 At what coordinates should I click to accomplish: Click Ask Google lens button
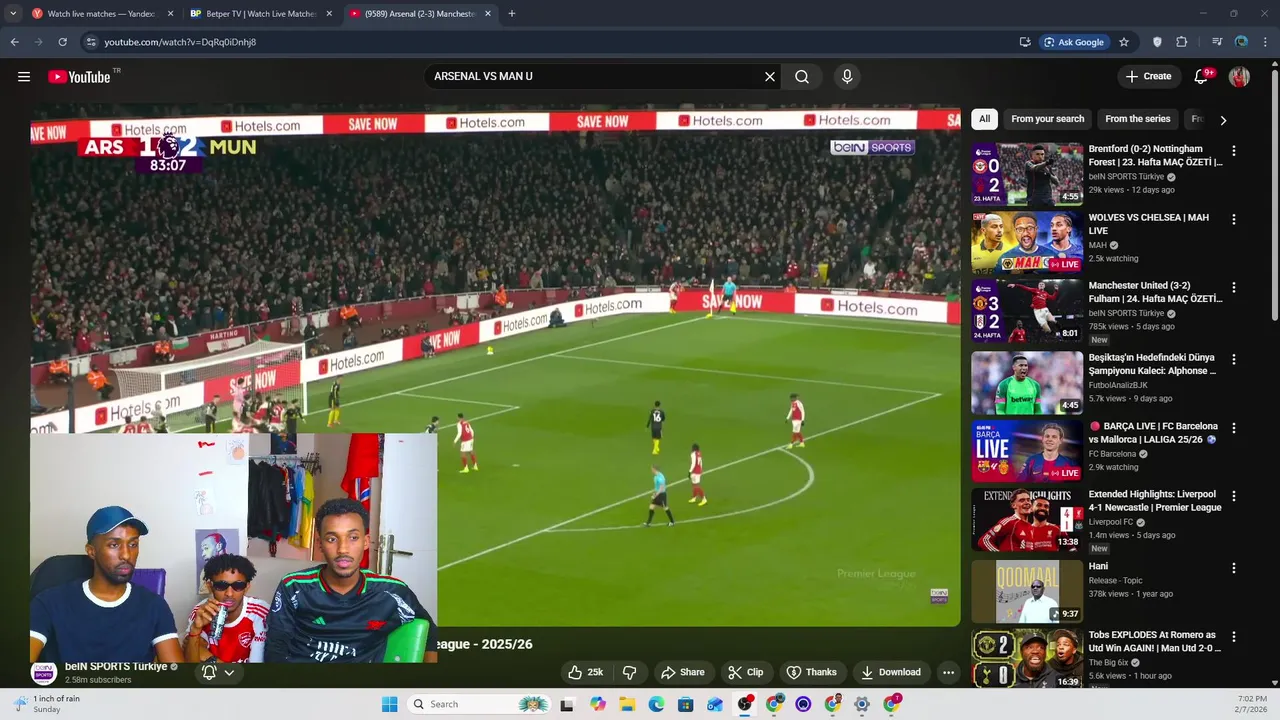tap(1074, 42)
